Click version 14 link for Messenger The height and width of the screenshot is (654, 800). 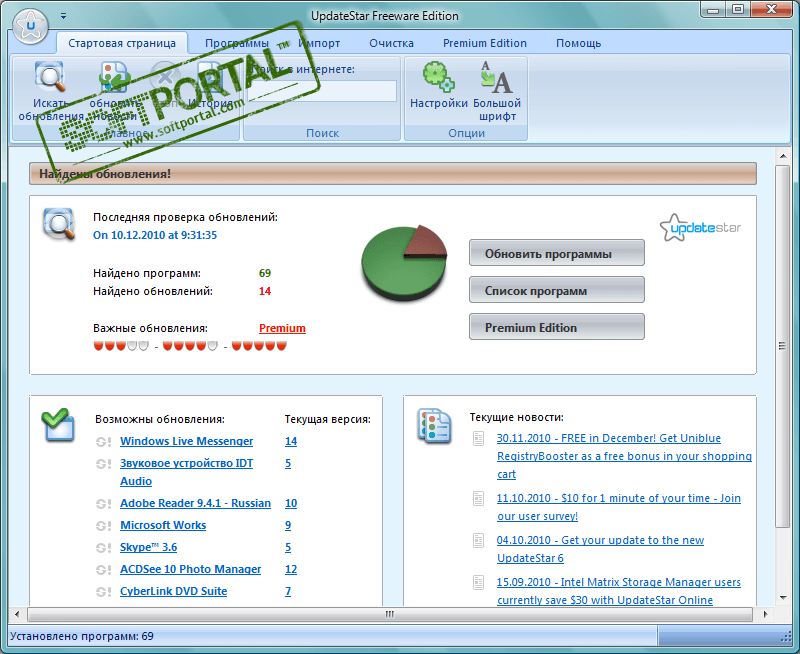tap(291, 441)
